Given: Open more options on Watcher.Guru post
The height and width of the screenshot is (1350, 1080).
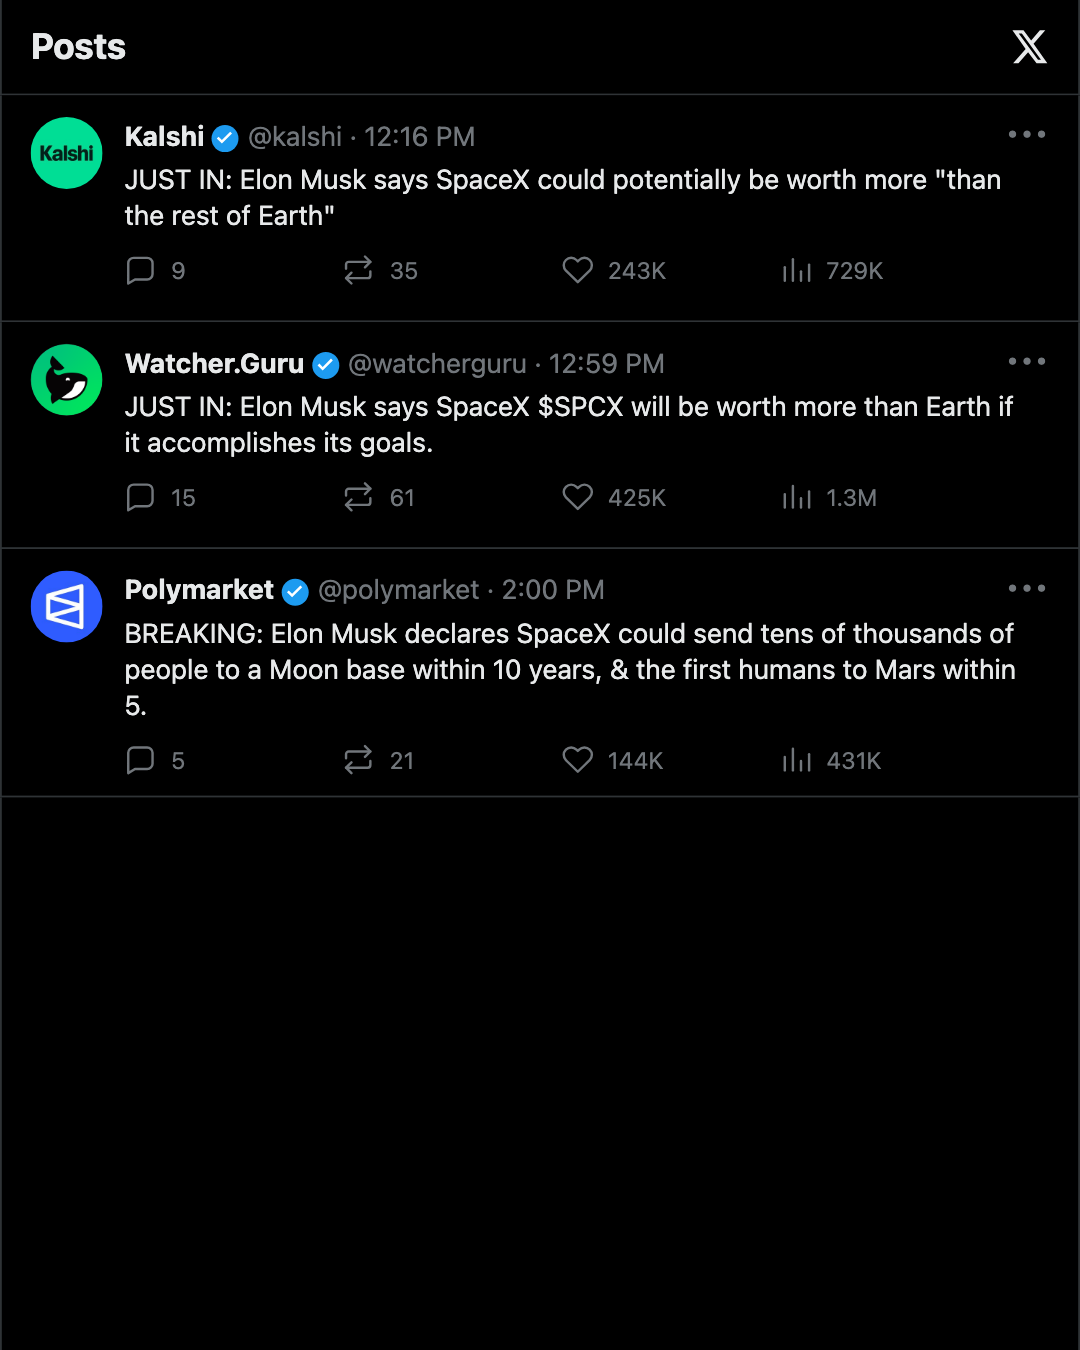Looking at the screenshot, I should coord(1027,361).
